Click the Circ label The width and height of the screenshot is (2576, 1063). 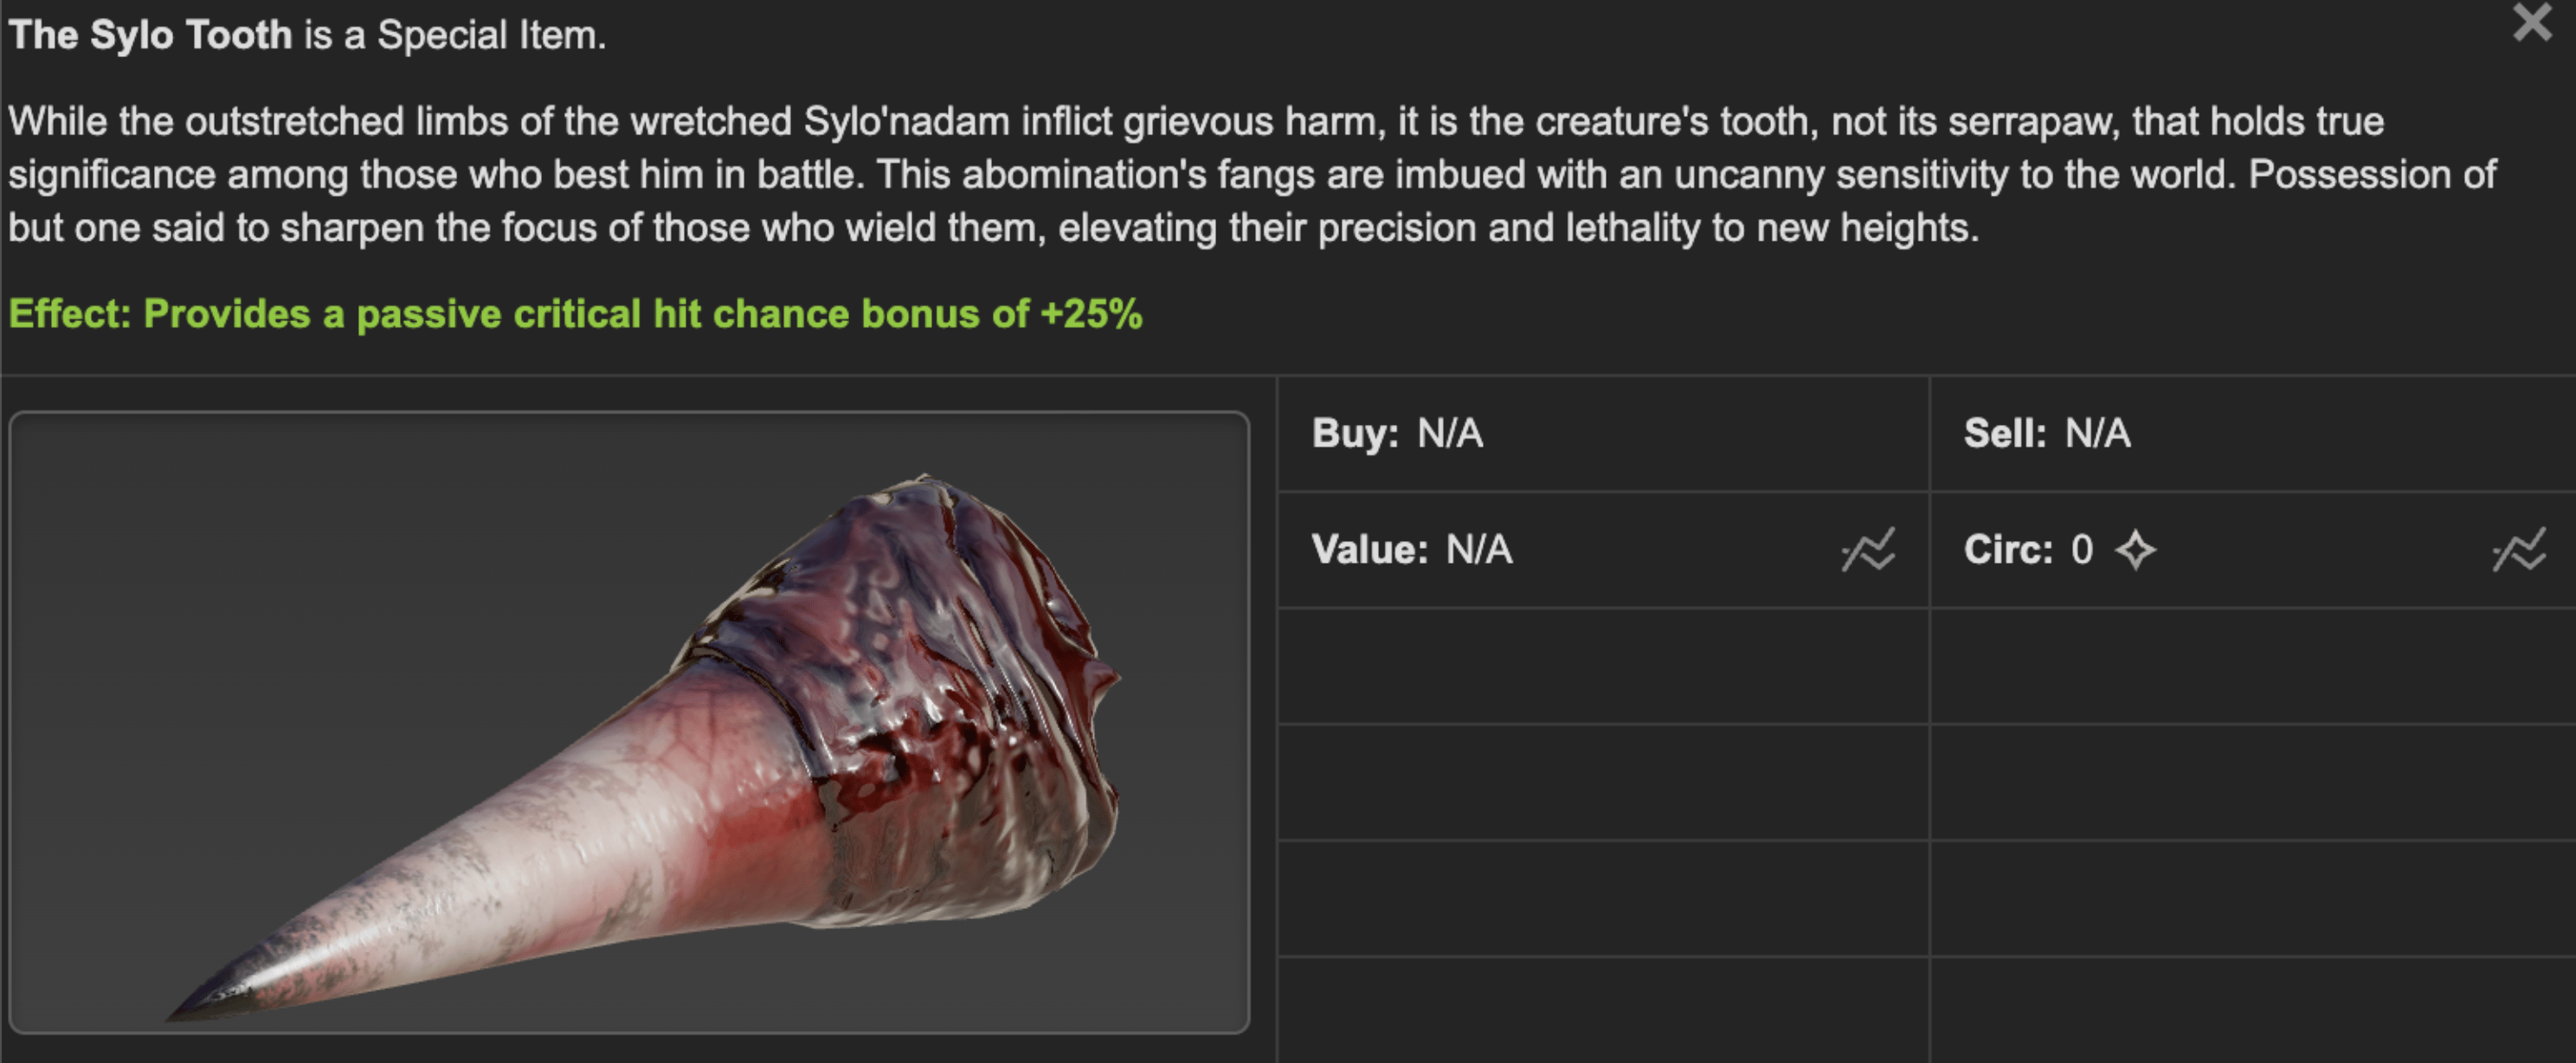tap(2008, 549)
